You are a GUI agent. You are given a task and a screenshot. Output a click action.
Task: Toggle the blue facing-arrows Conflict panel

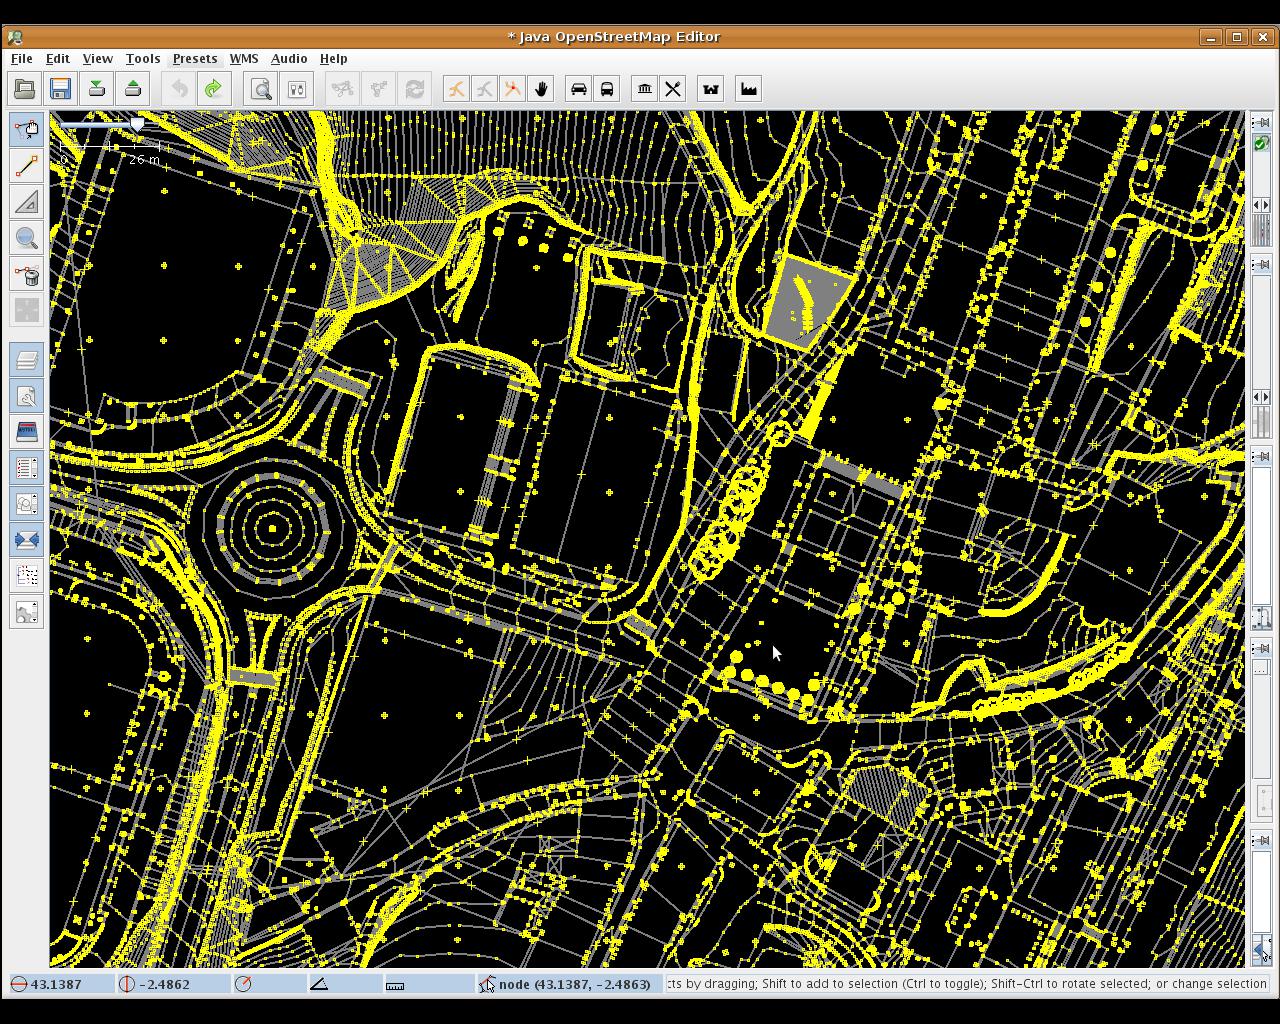tap(27, 540)
